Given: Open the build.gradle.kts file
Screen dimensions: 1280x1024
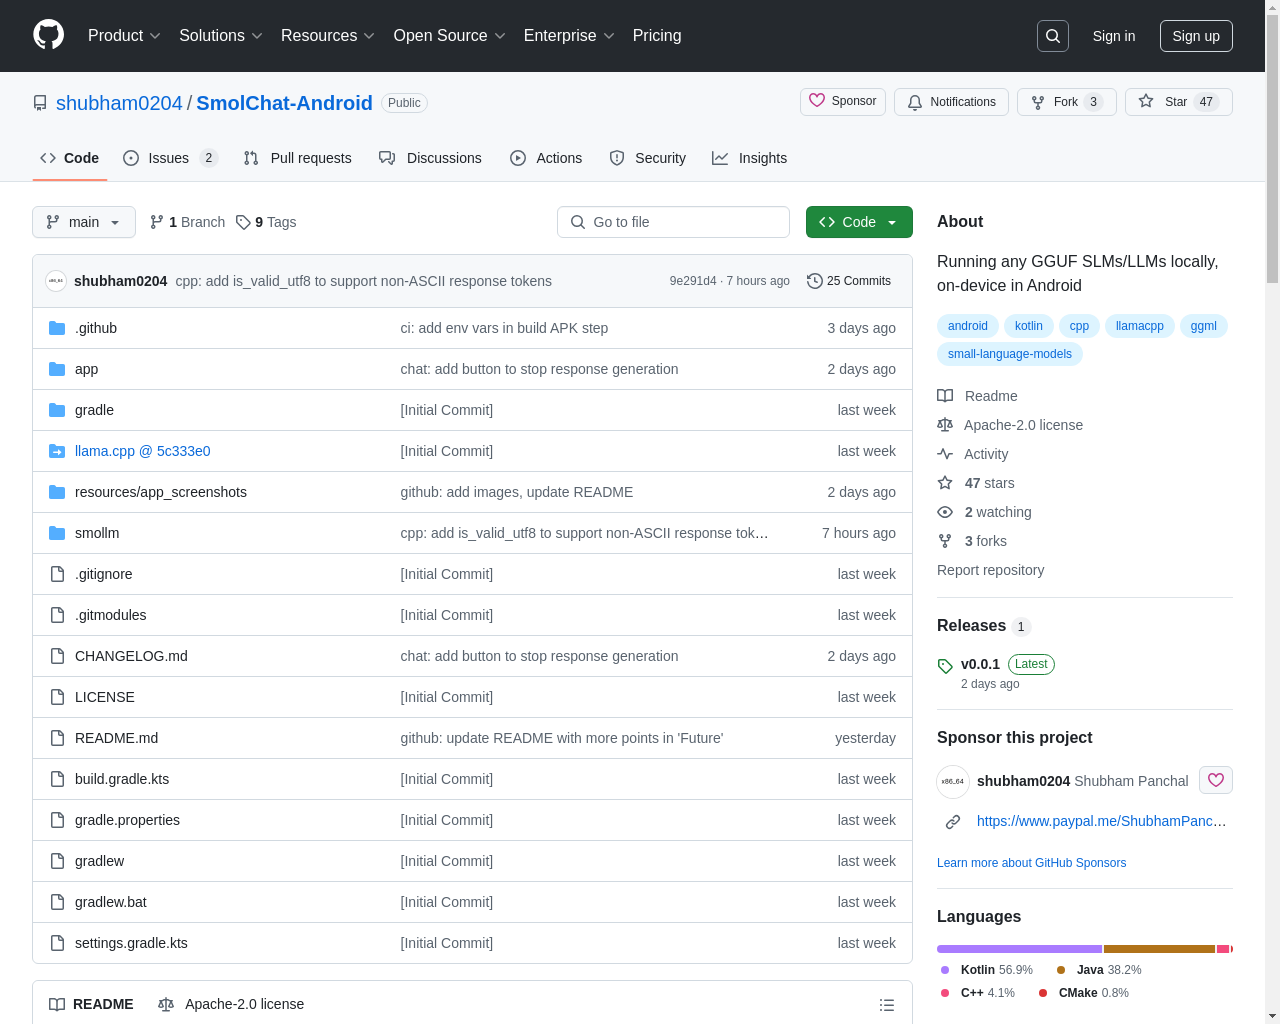Looking at the screenshot, I should [x=122, y=779].
